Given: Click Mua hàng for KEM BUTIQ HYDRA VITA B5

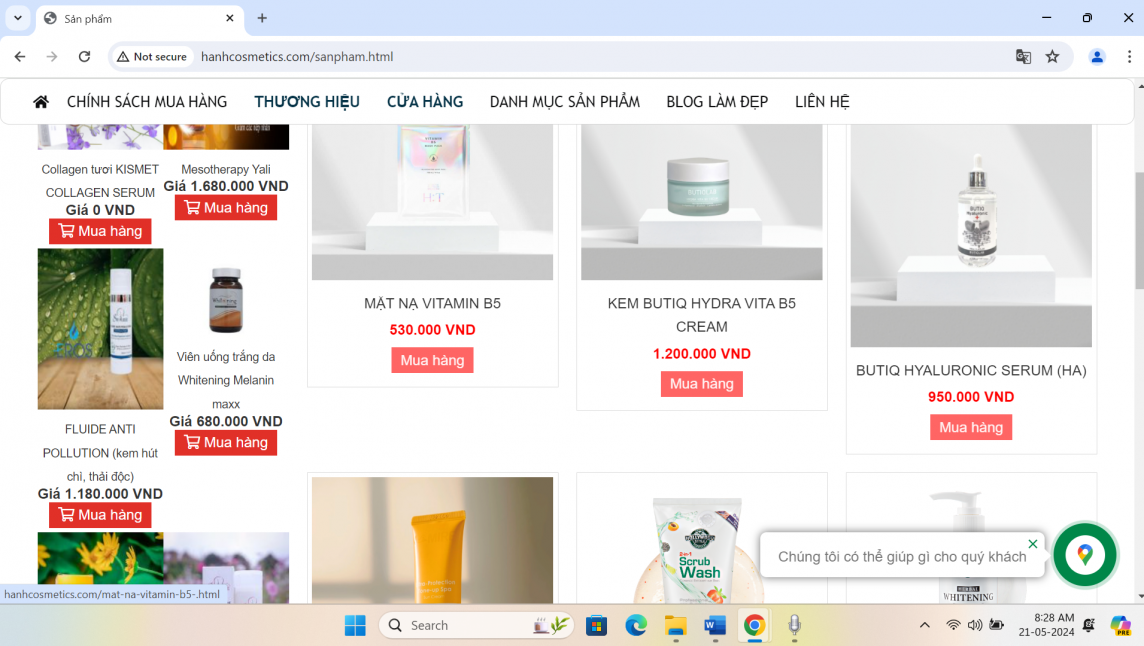Looking at the screenshot, I should tap(701, 383).
